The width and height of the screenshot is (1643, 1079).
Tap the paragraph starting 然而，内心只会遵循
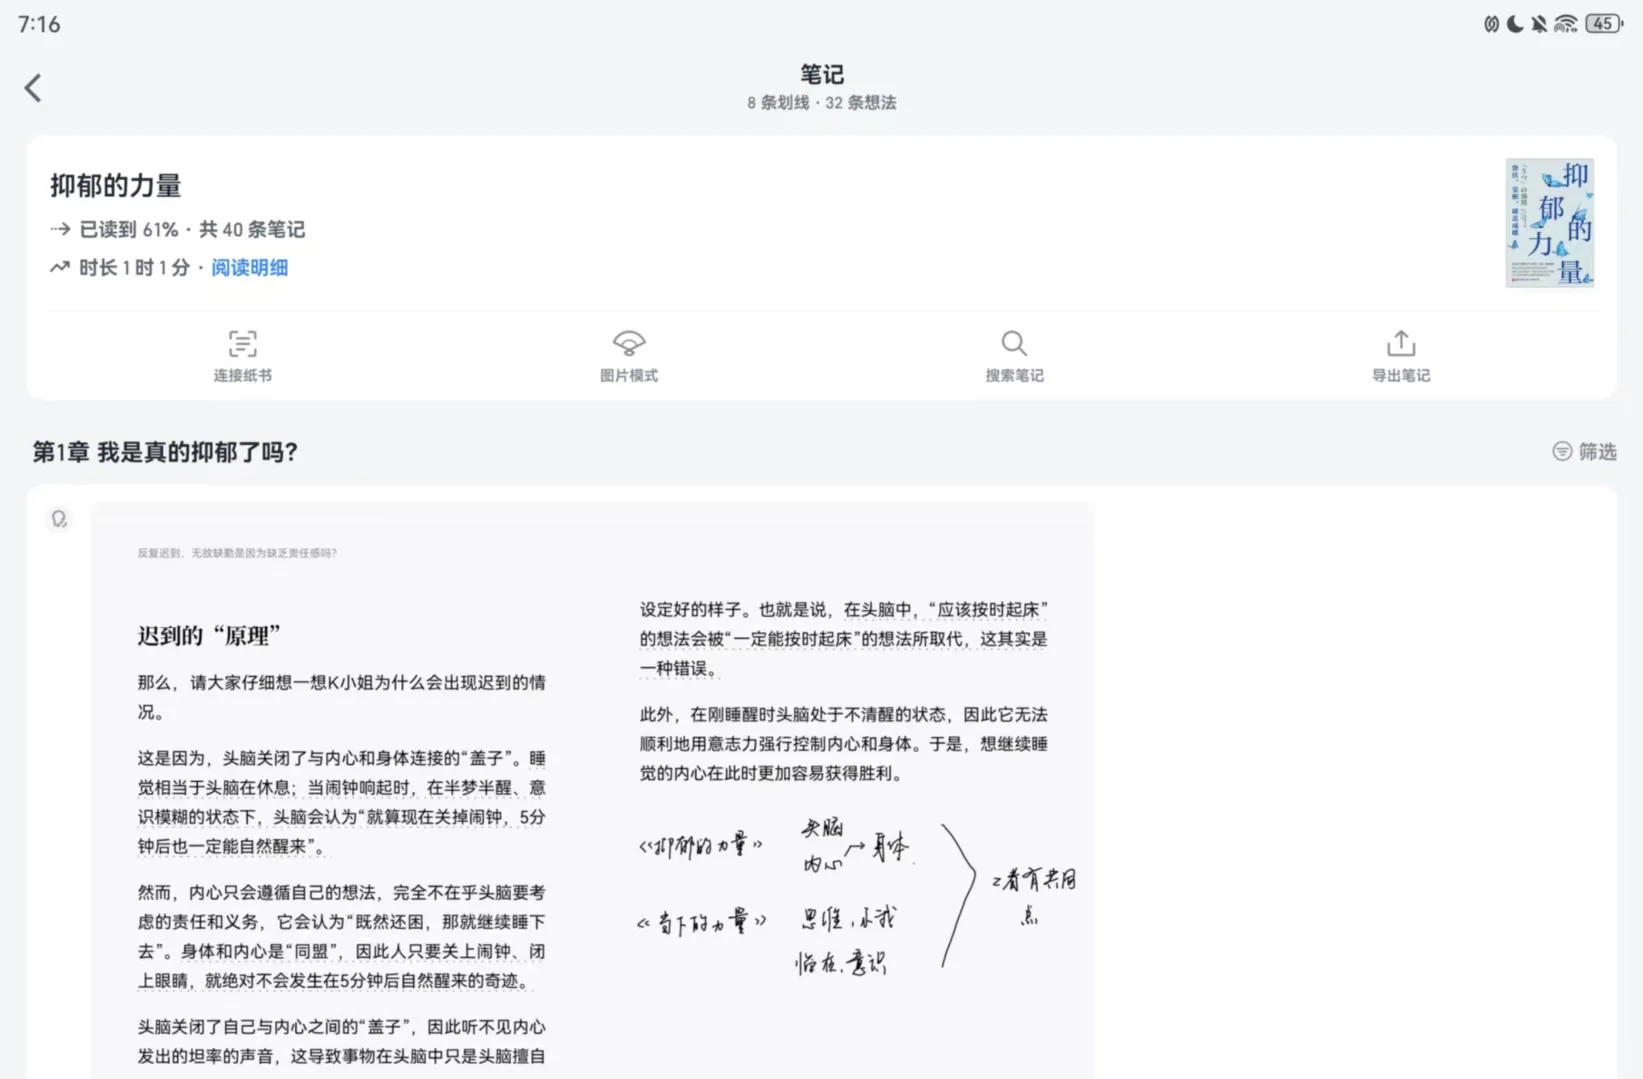click(x=342, y=937)
